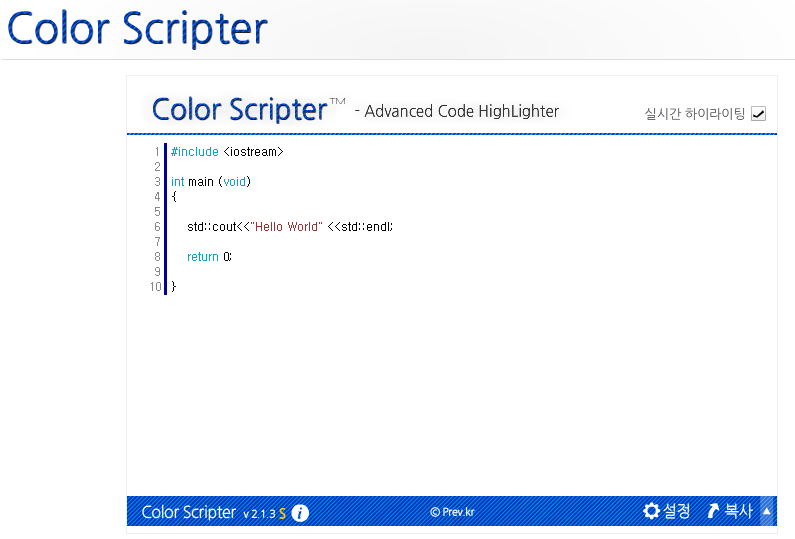Screen dimensions: 795x539
Task: Click the Color Scripter™ panel logo
Action: click(248, 110)
